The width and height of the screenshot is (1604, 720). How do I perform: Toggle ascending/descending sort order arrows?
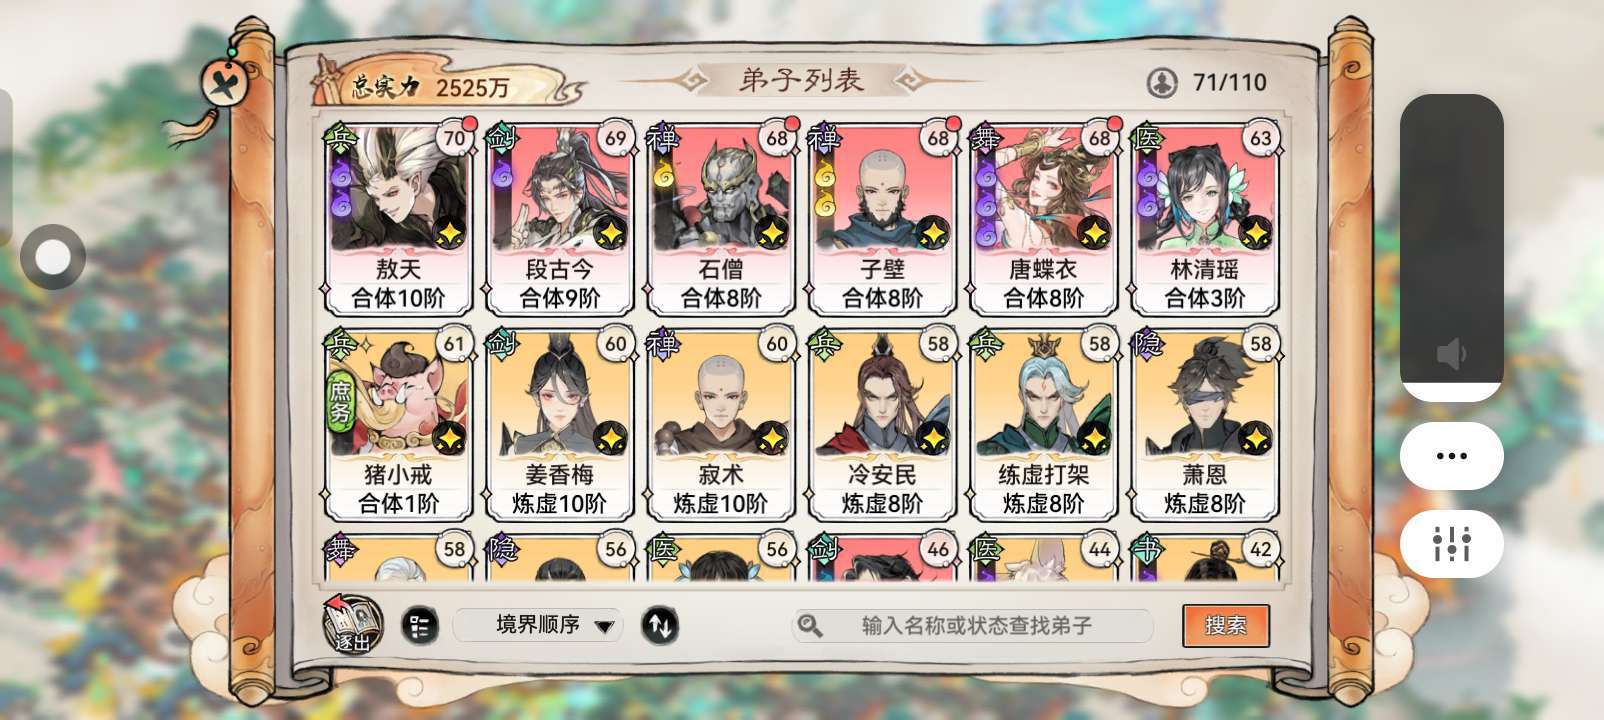pyautogui.click(x=659, y=626)
